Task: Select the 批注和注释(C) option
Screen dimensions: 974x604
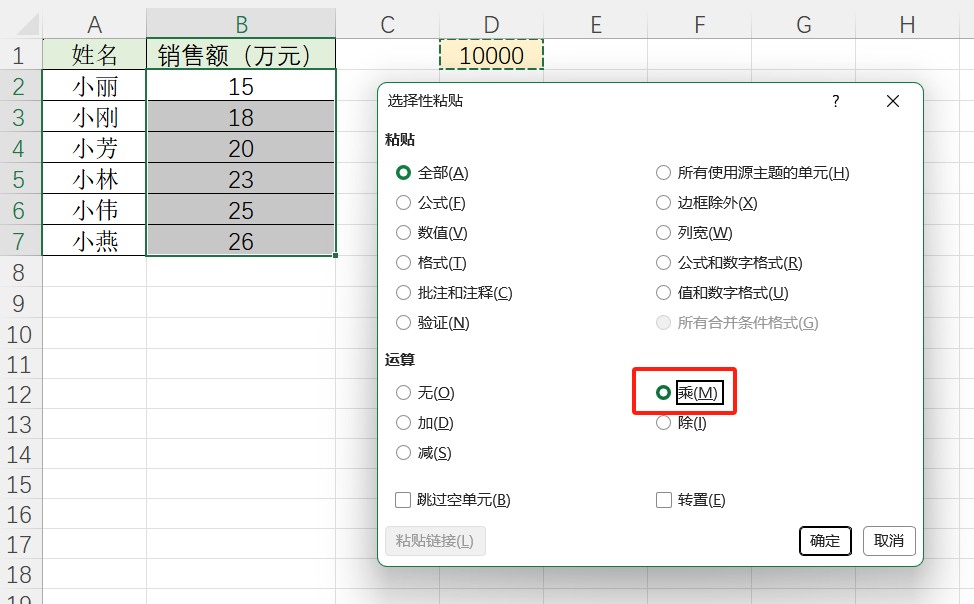Action: point(404,292)
